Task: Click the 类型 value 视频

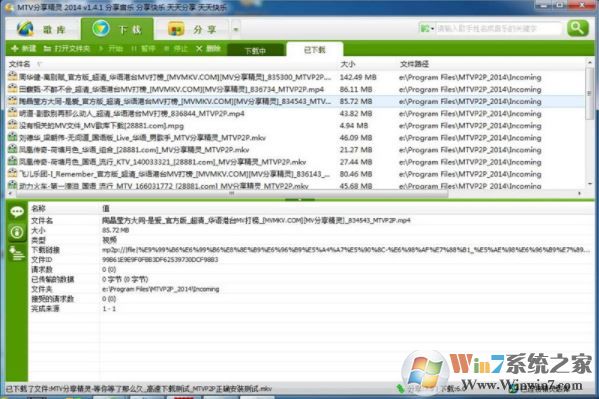Action: (109, 240)
